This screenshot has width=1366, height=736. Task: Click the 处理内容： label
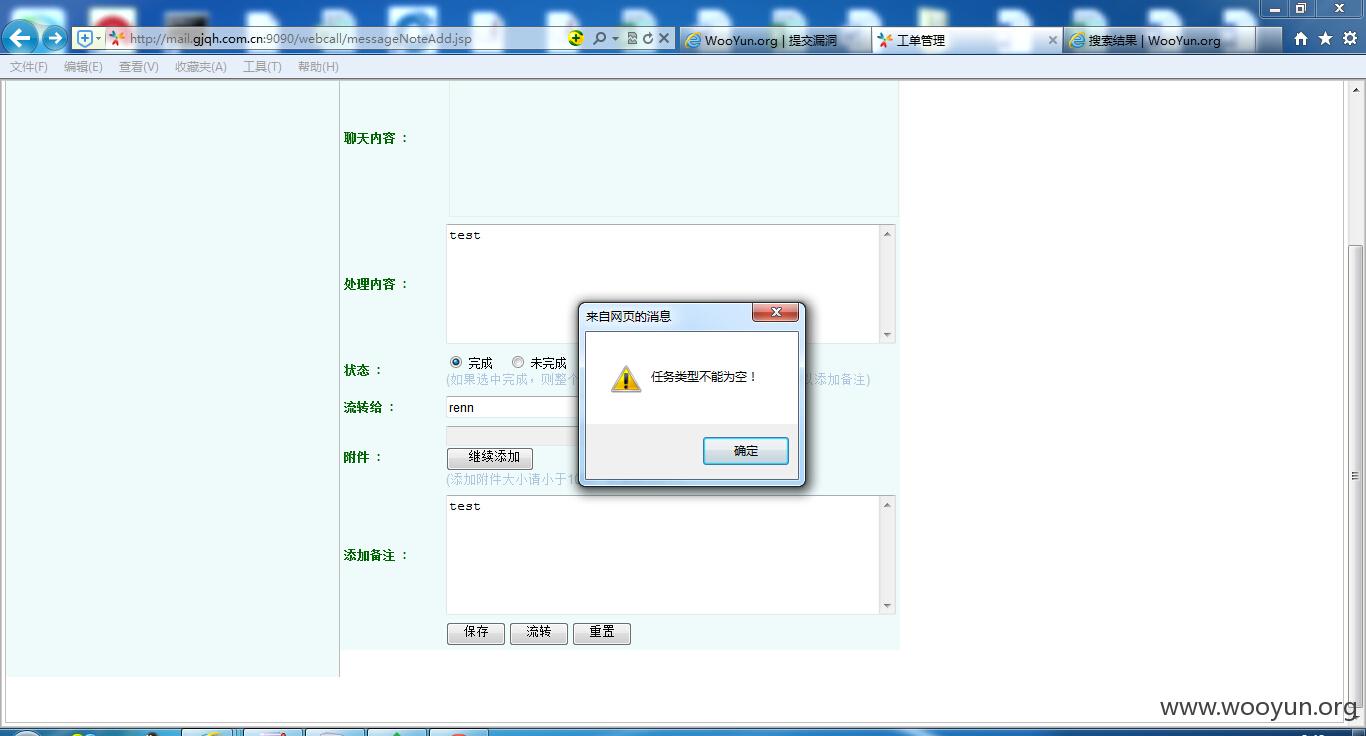[376, 284]
